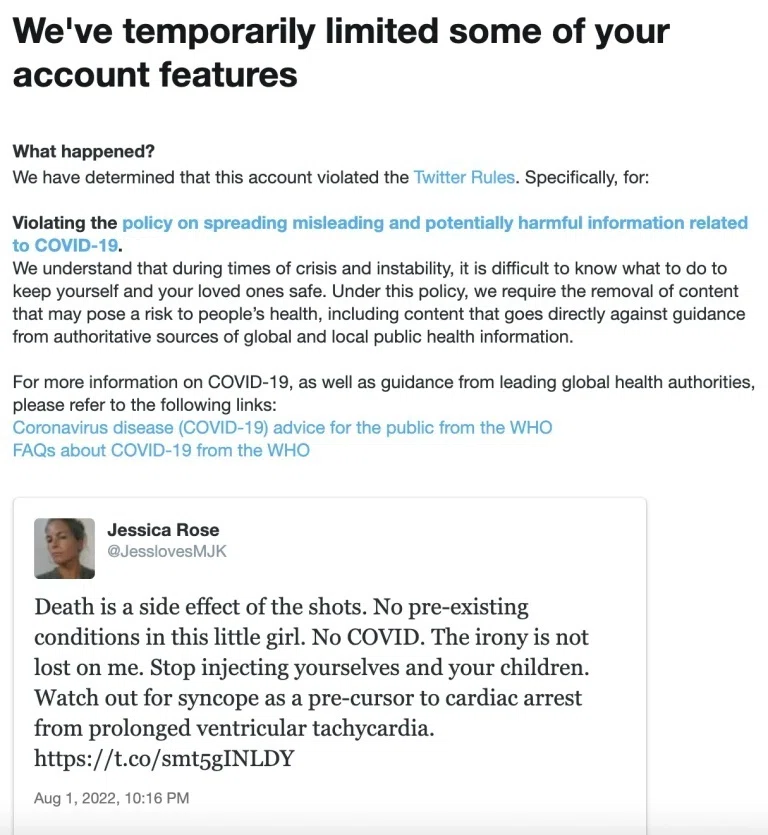768x835 pixels.
Task: Click the "please refer to the following links" line
Action: pyautogui.click(x=144, y=405)
